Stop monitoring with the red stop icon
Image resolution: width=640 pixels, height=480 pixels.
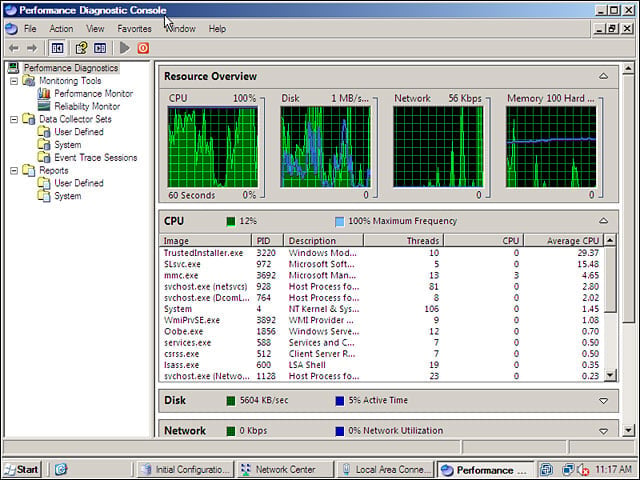(143, 48)
